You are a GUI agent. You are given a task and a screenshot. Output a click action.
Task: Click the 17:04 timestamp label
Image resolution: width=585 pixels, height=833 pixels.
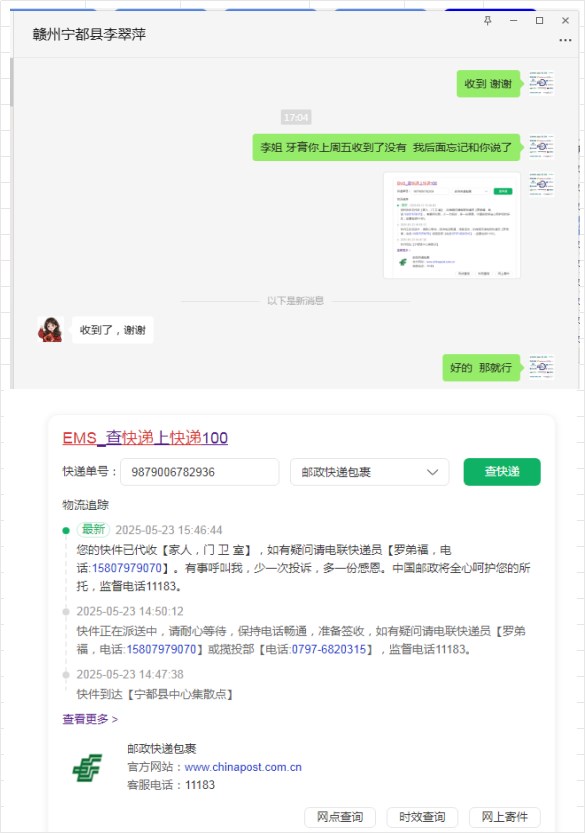pos(296,117)
